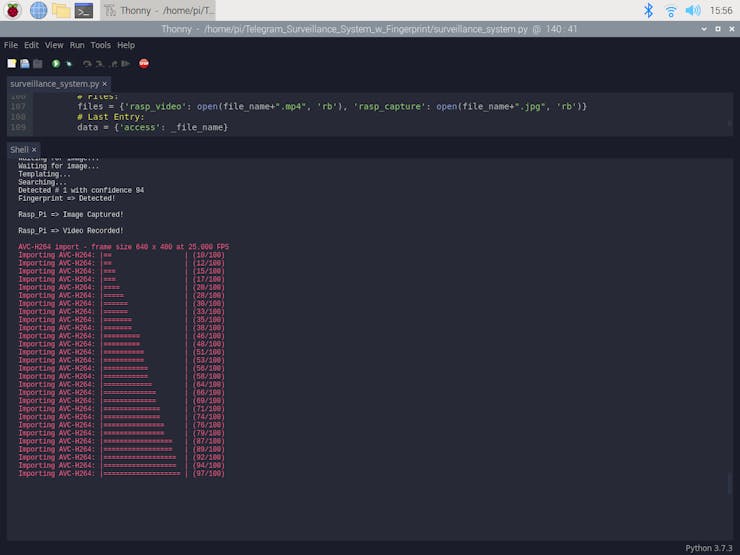Open the file manager folder icon
The image size is (740, 555).
[61, 10]
